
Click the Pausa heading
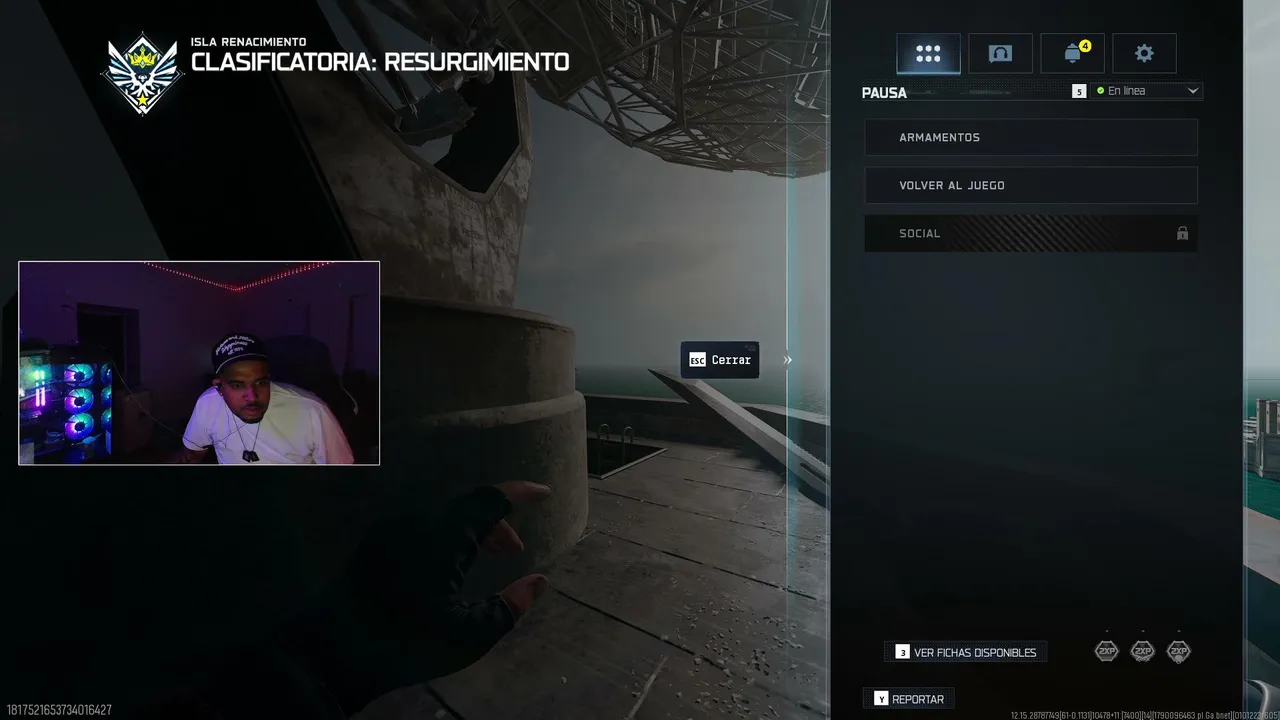[x=884, y=93]
